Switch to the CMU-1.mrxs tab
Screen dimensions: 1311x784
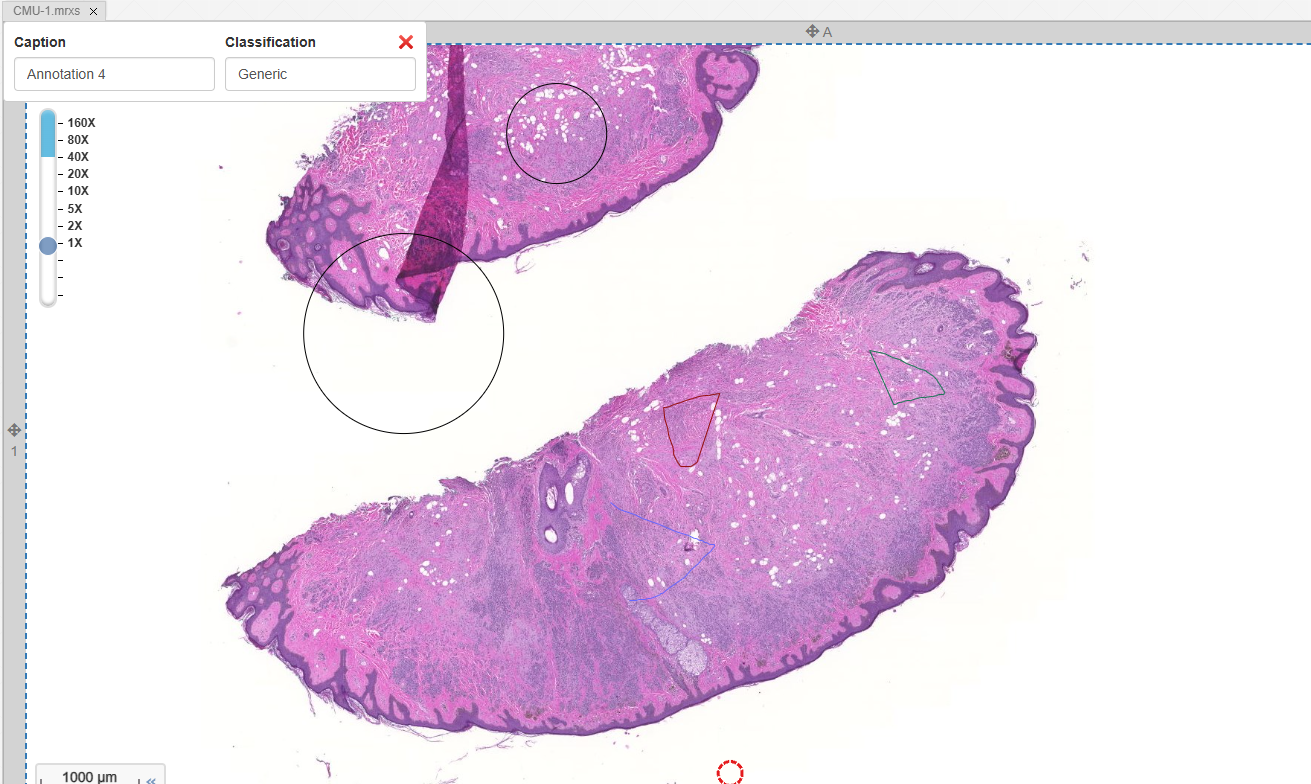[x=46, y=11]
